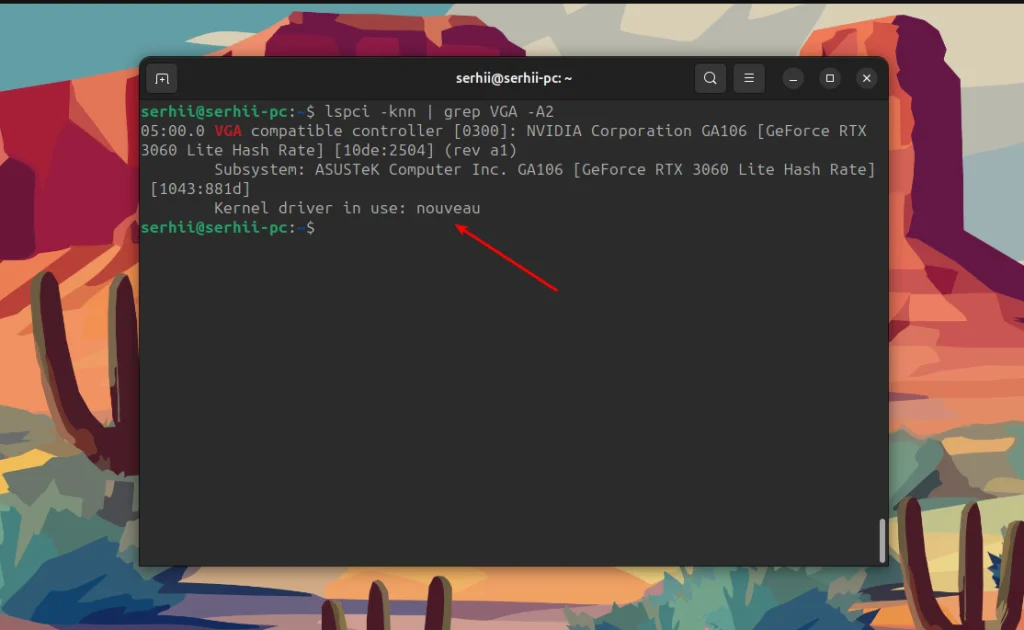Click 'Kernel driver in use:' label

310,208
